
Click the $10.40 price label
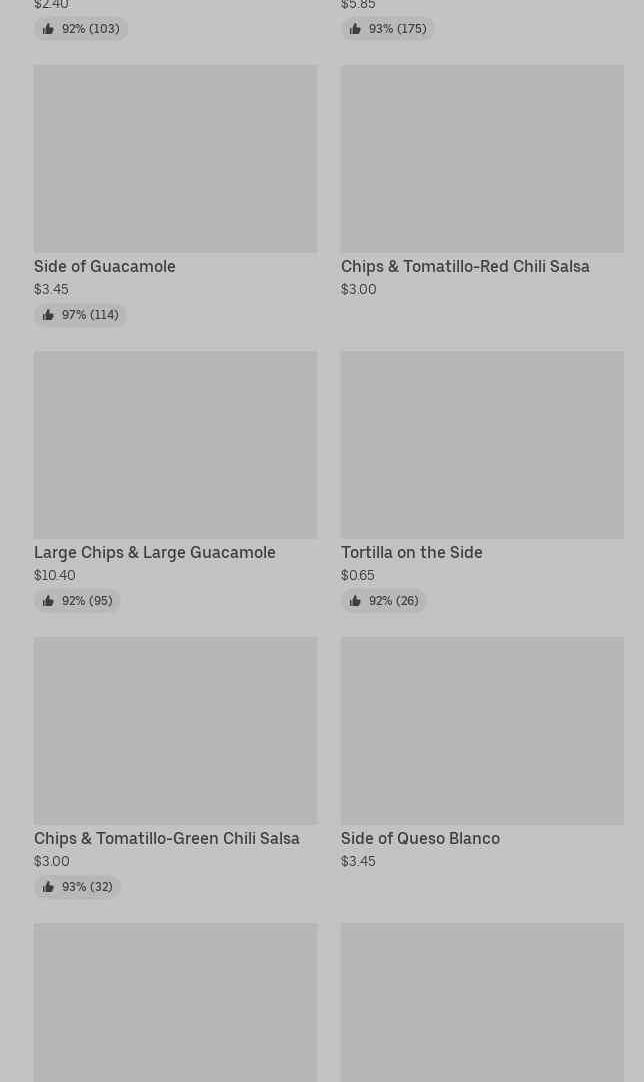[55, 575]
